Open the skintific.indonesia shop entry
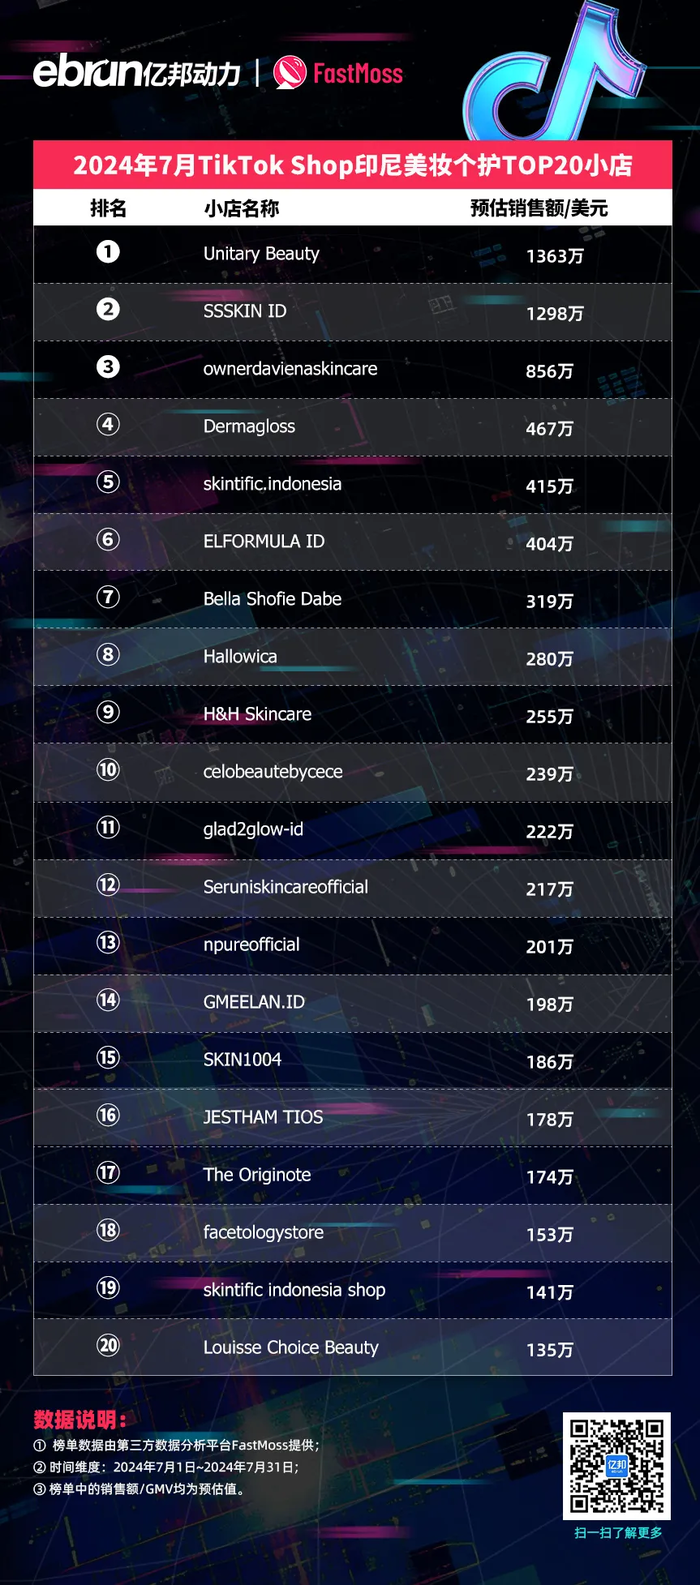The height and width of the screenshot is (1585, 700). [272, 484]
